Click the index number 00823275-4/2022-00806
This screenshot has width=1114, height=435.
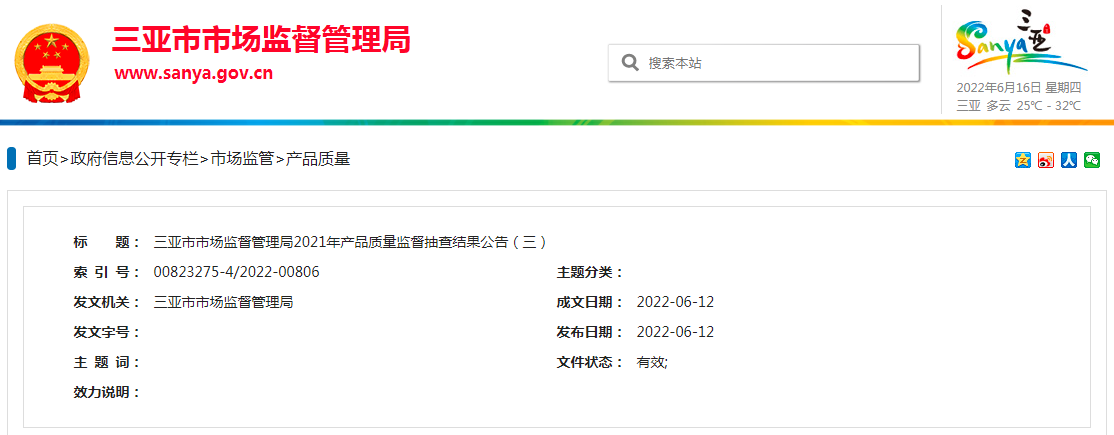(236, 272)
